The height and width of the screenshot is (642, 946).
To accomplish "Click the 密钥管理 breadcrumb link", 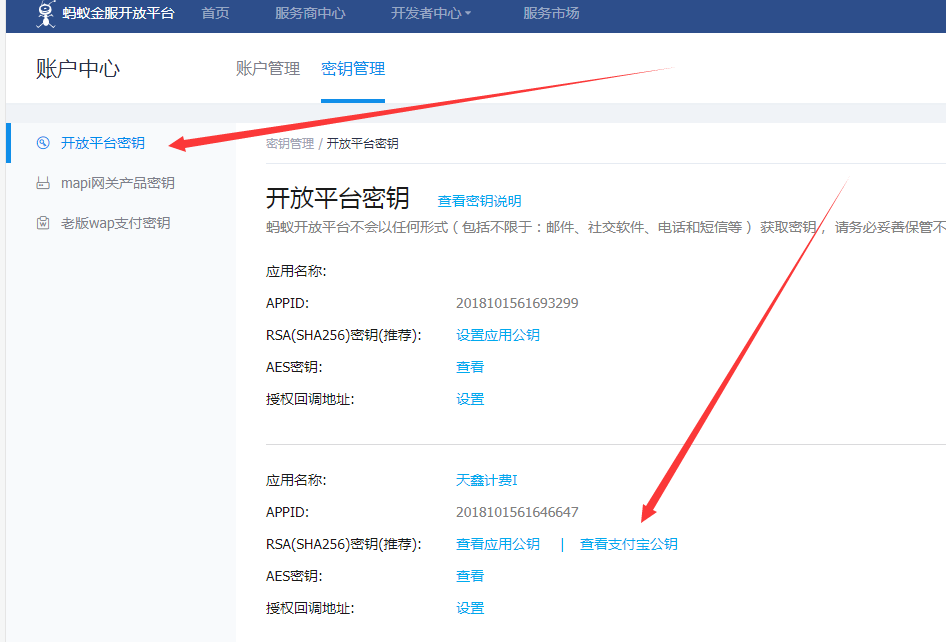I will point(290,144).
